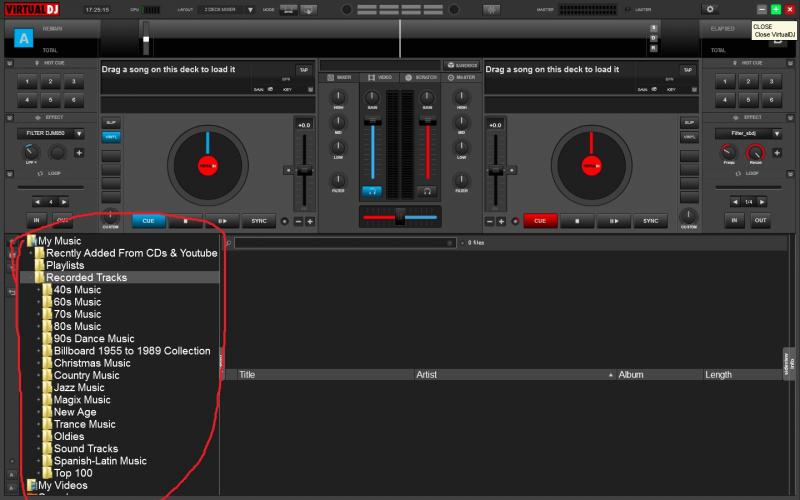
Task: Click the left deck pitch reset dot
Action: pos(285,221)
